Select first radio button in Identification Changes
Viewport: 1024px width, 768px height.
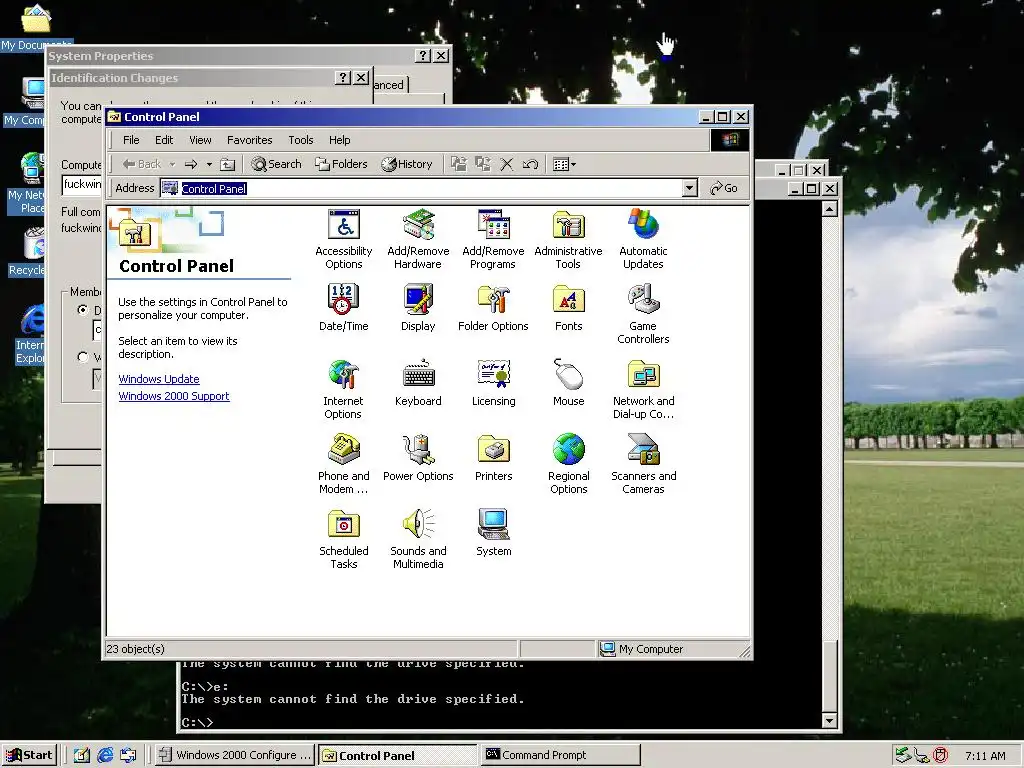82,310
